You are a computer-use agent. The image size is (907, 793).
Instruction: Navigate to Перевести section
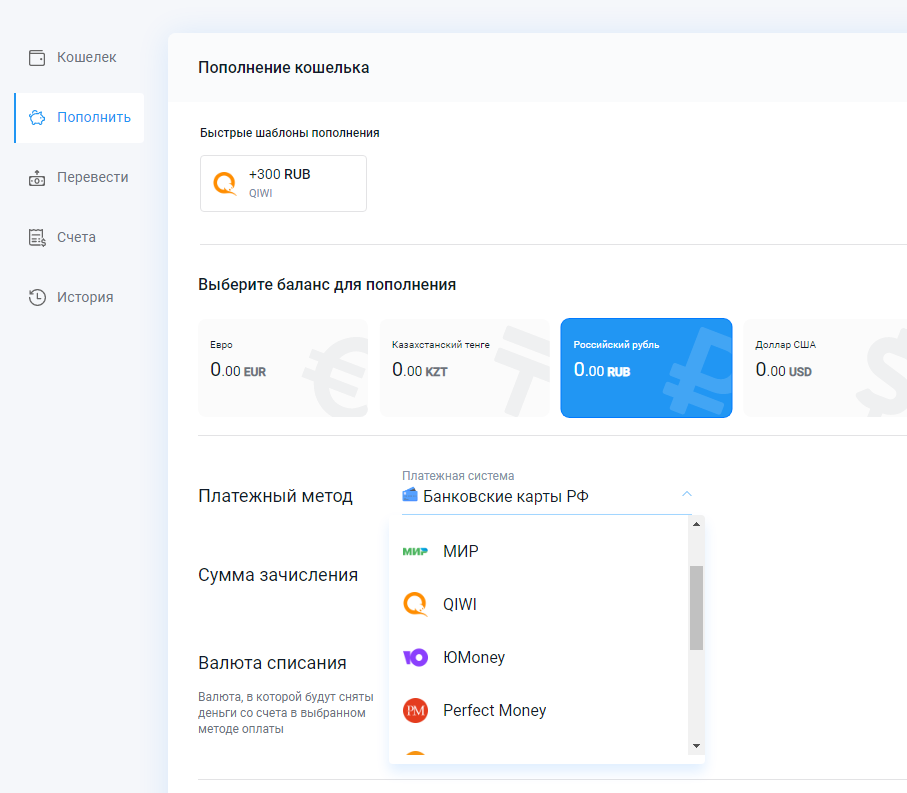coord(79,178)
